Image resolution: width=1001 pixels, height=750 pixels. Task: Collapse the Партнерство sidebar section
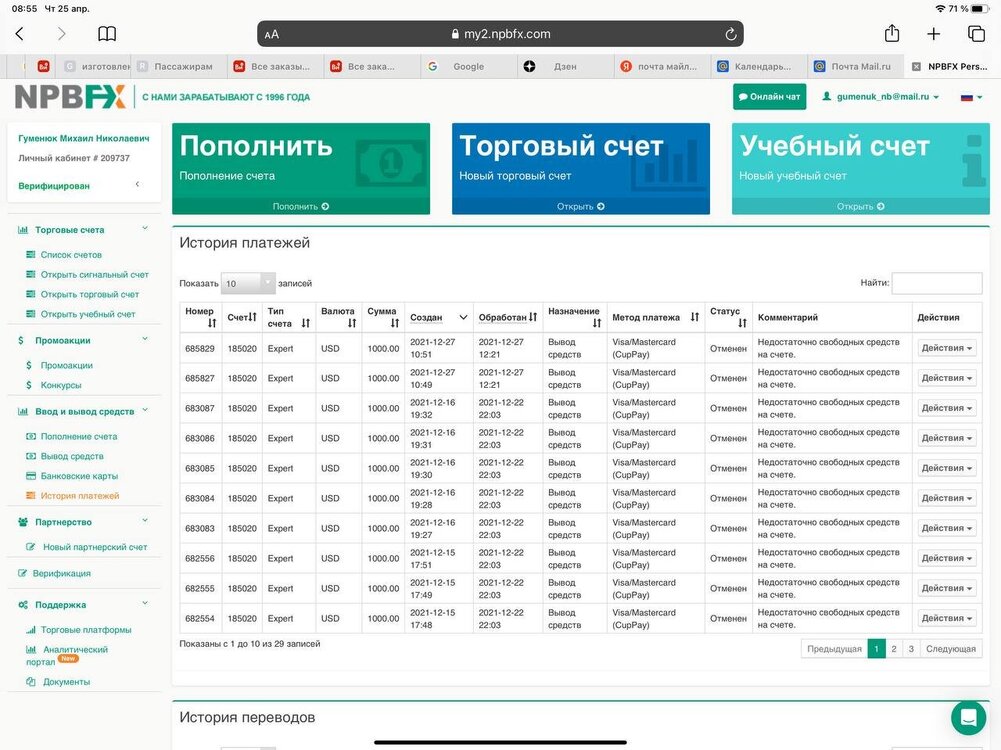[145, 521]
